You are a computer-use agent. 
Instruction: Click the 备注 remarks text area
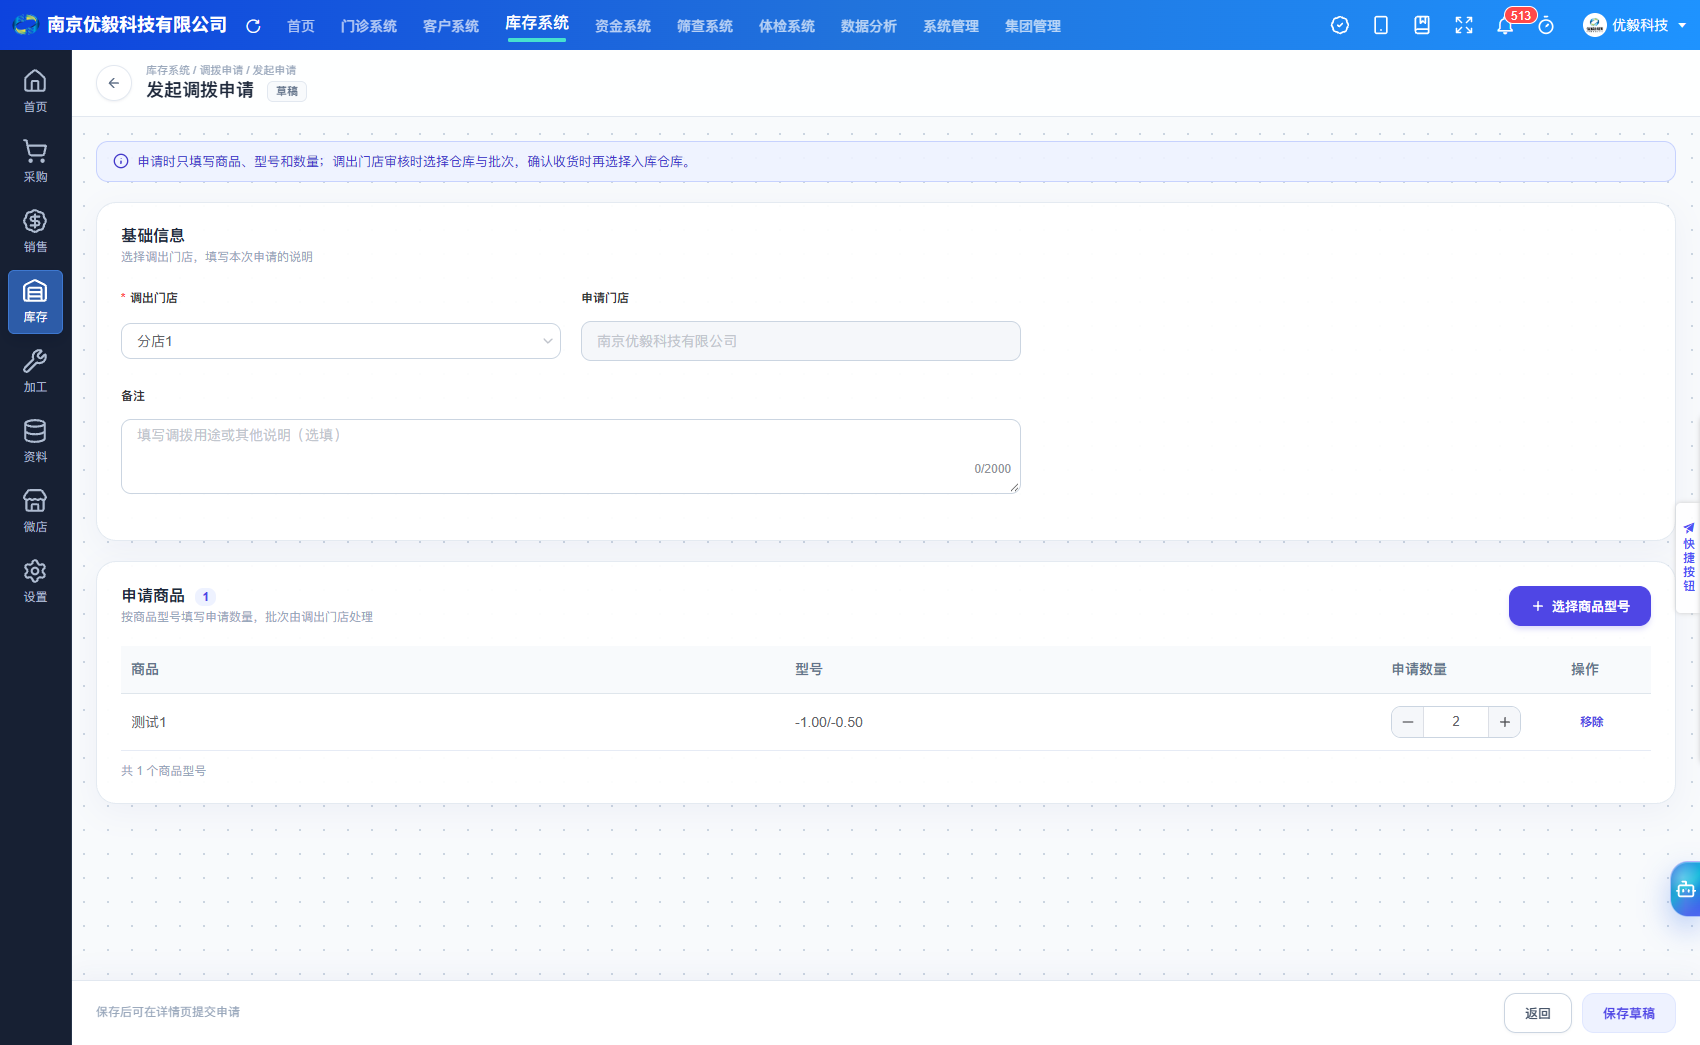[571, 456]
